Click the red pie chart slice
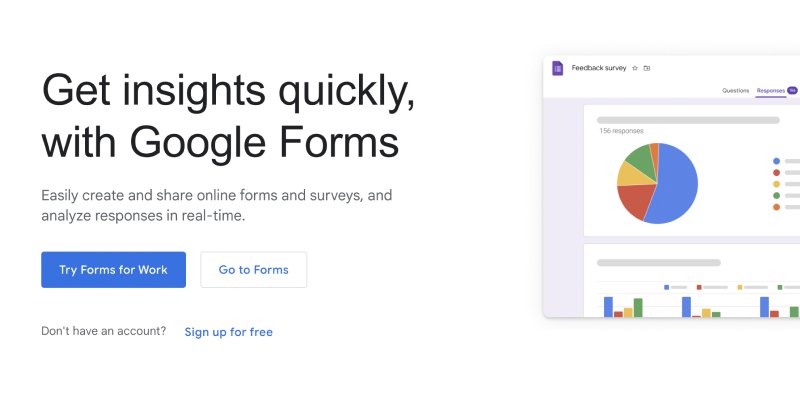 pyautogui.click(x=635, y=200)
